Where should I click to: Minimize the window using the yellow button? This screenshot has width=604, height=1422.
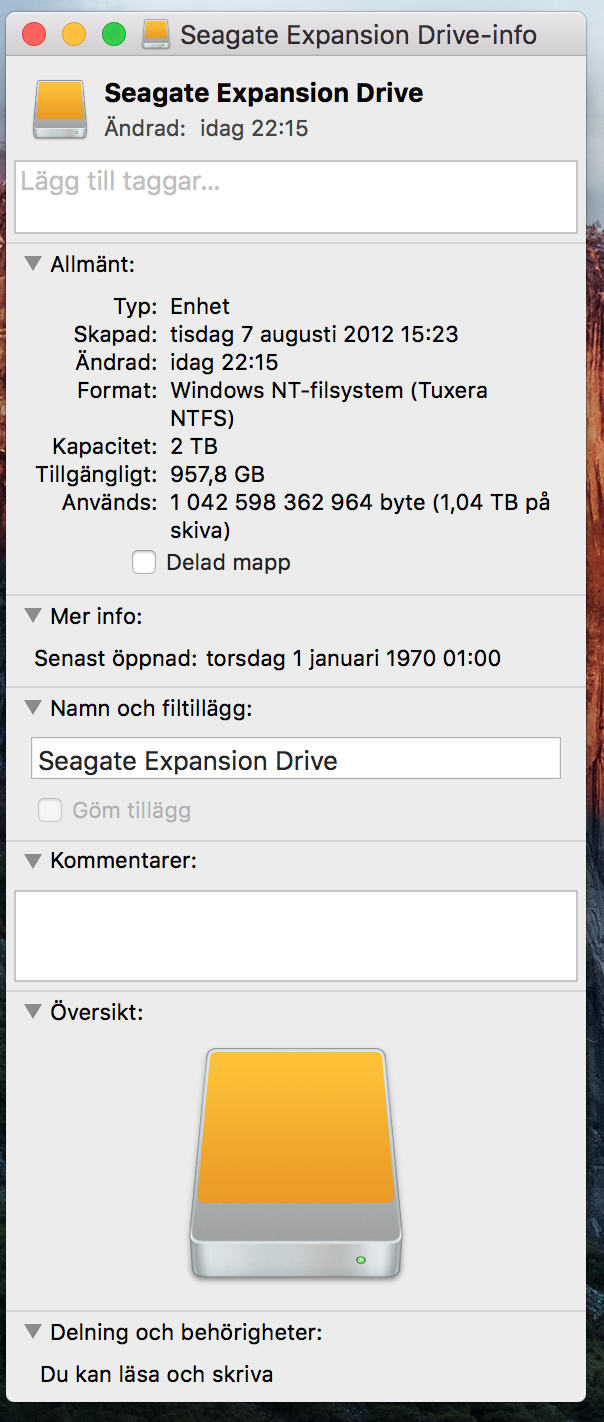click(74, 35)
